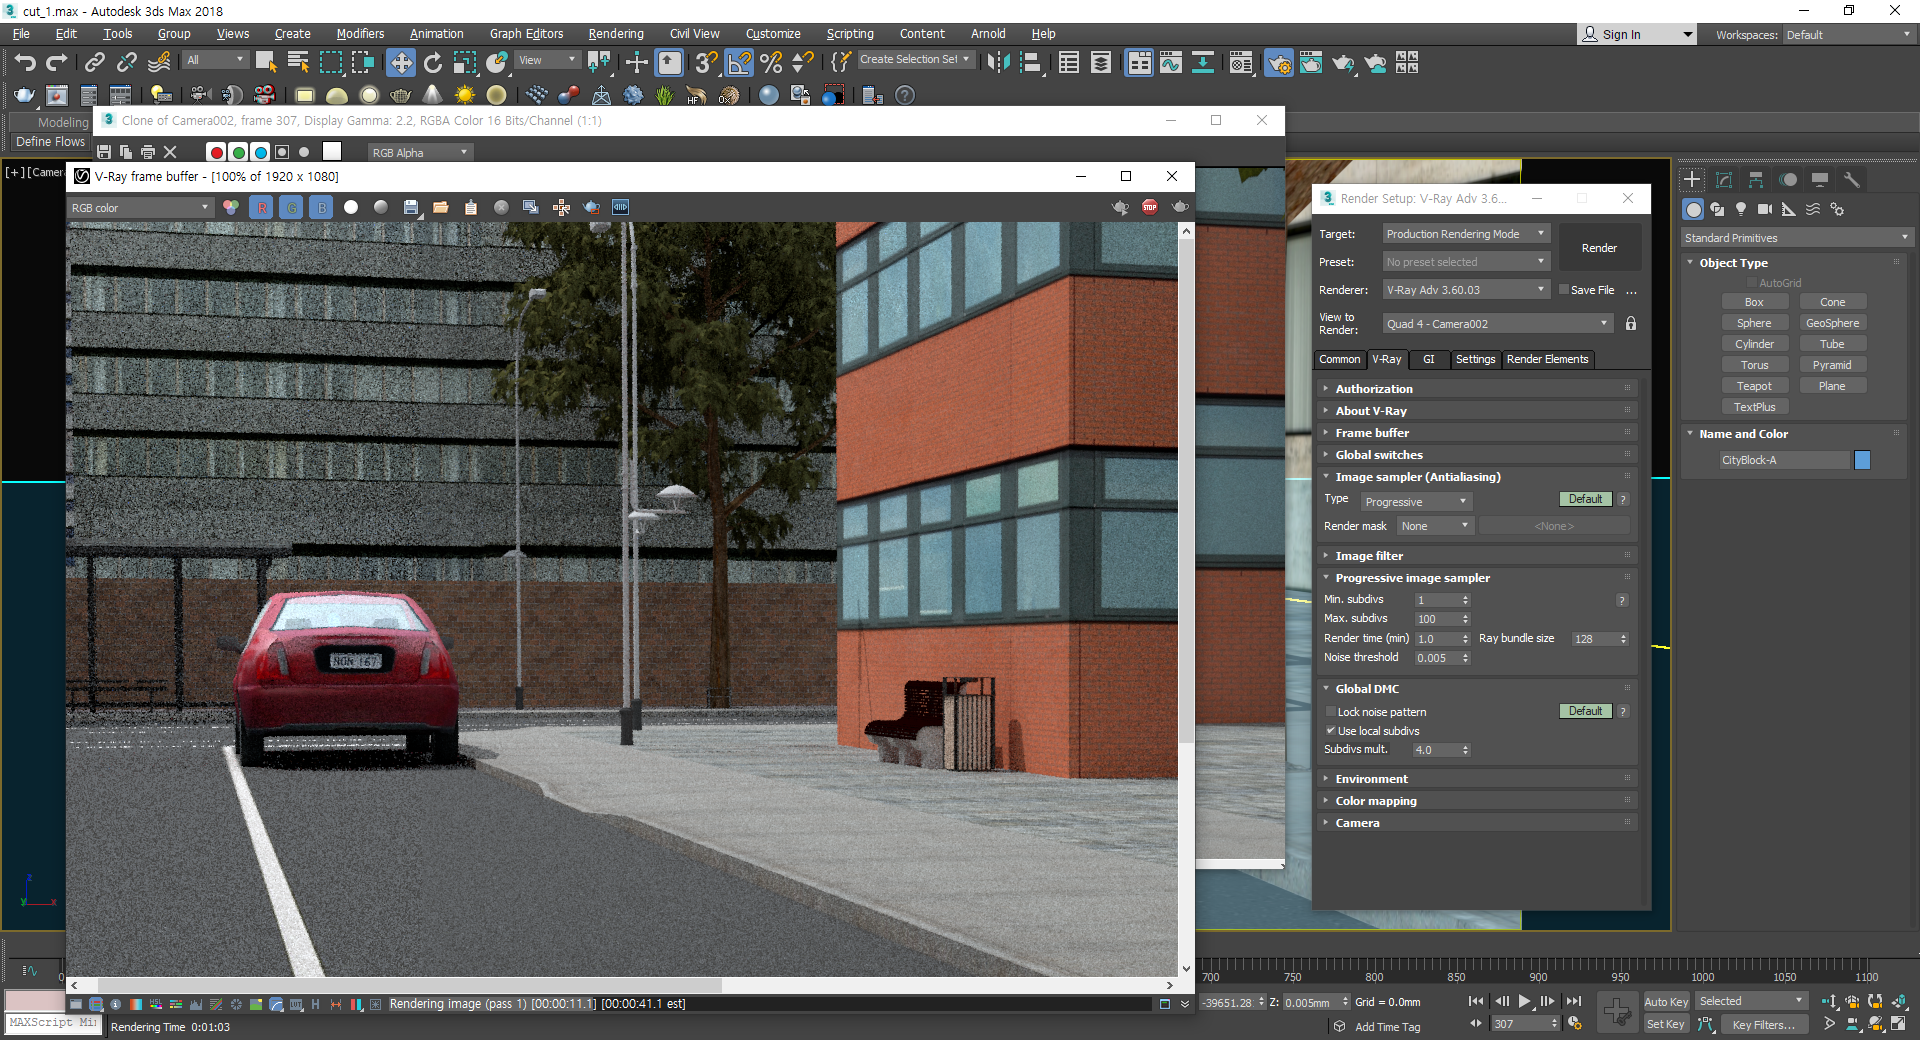Select Cameras category in Create panel

coord(1765,209)
